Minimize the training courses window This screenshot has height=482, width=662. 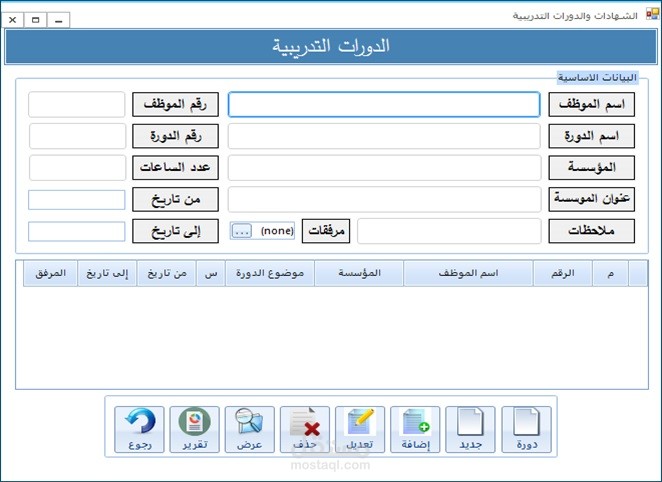pyautogui.click(x=59, y=20)
